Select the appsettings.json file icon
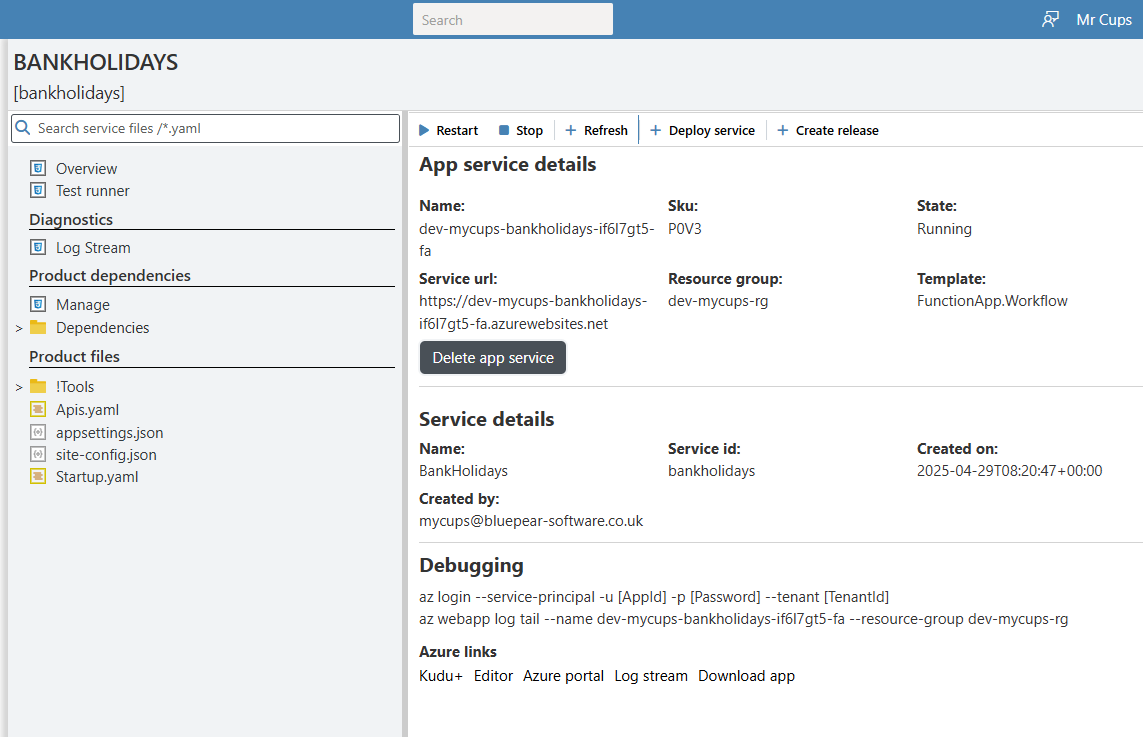The image size is (1143, 737). click(x=38, y=432)
